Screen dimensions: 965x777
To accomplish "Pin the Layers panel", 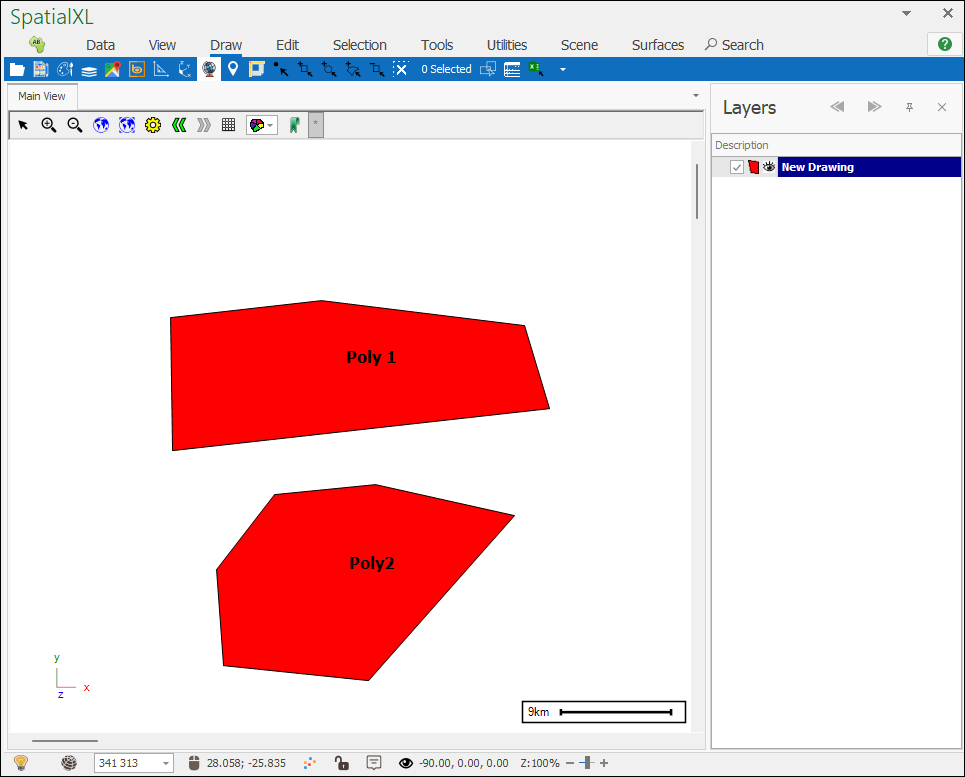I will tap(909, 107).
